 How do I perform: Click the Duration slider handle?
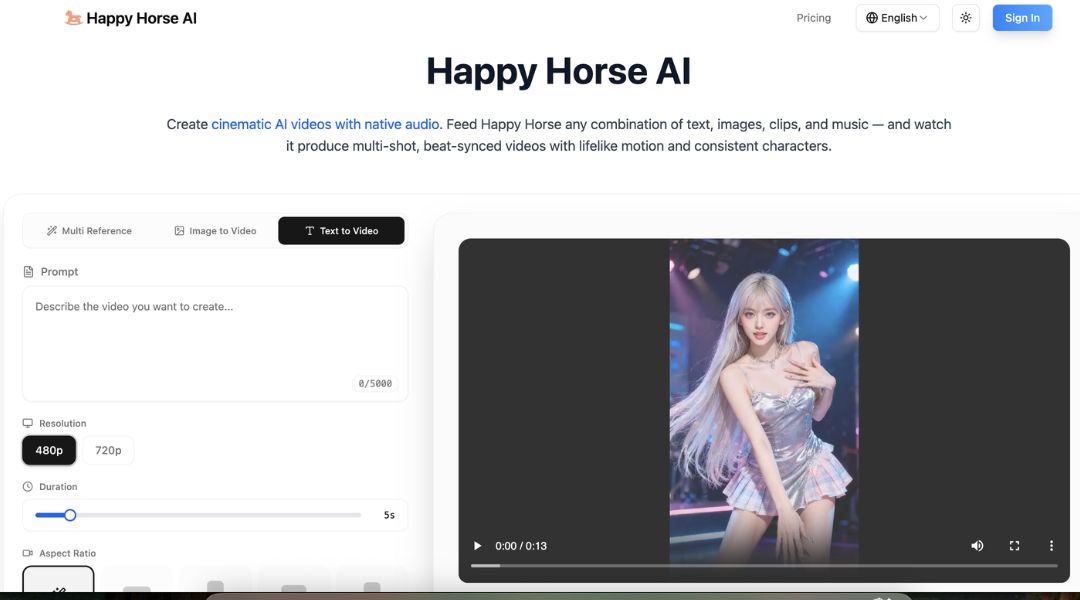70,515
